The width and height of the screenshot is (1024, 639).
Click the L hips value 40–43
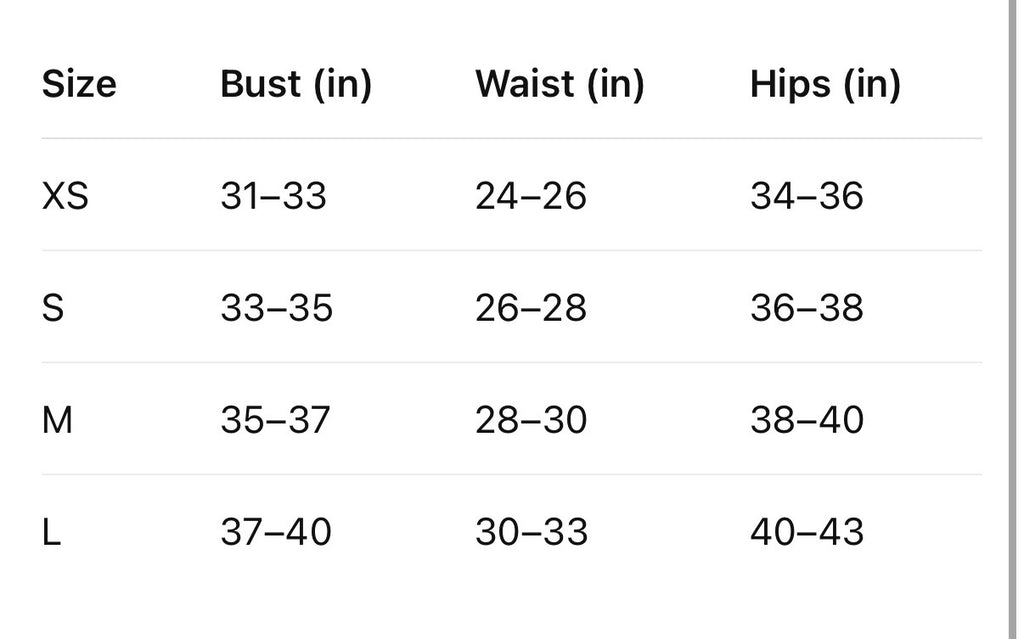click(807, 532)
